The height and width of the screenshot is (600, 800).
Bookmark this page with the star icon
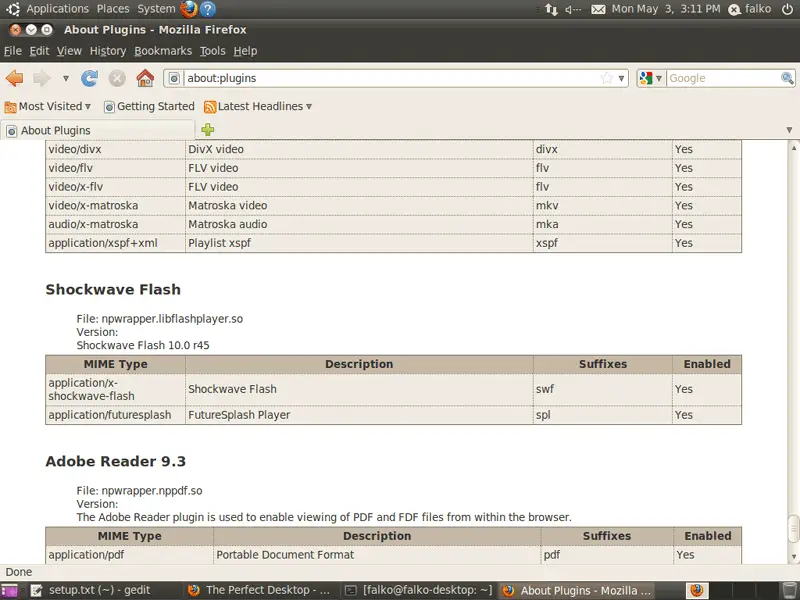606,78
